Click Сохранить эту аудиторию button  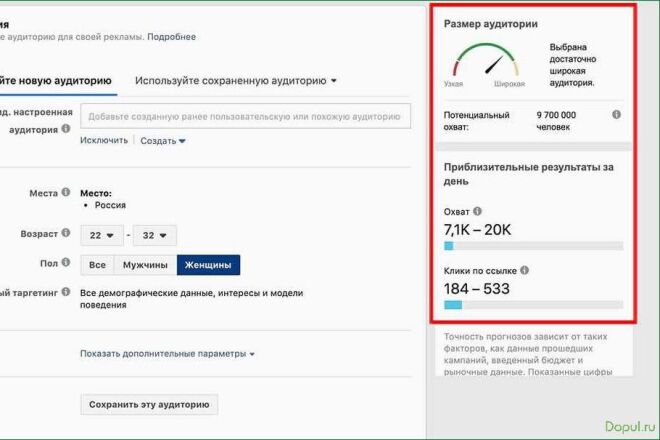tap(149, 405)
